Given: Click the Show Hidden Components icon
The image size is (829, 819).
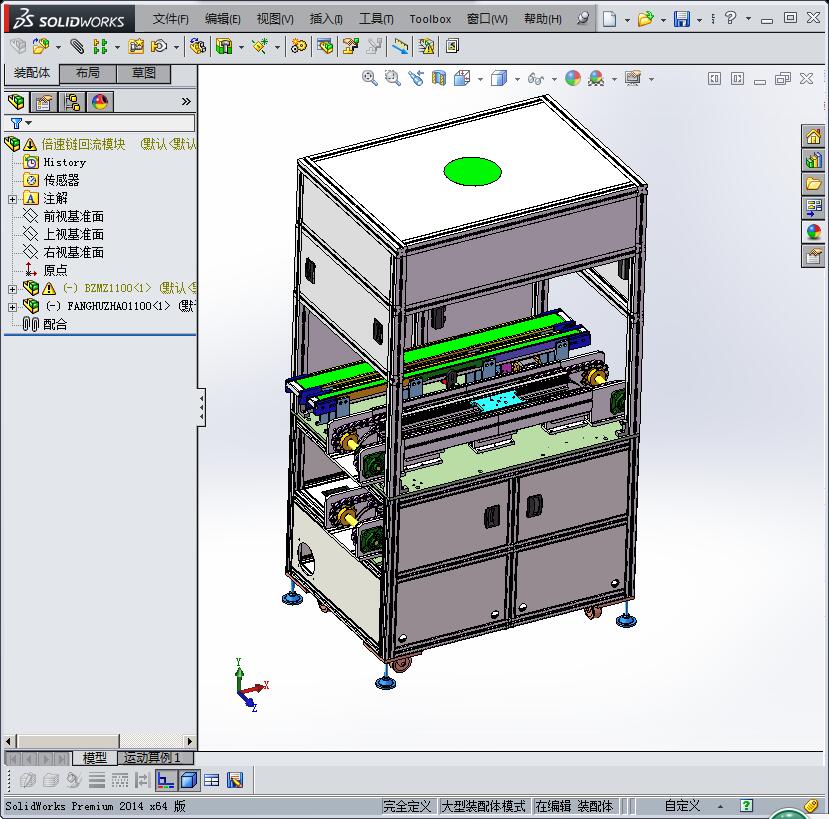Looking at the screenshot, I should click(x=197, y=47).
